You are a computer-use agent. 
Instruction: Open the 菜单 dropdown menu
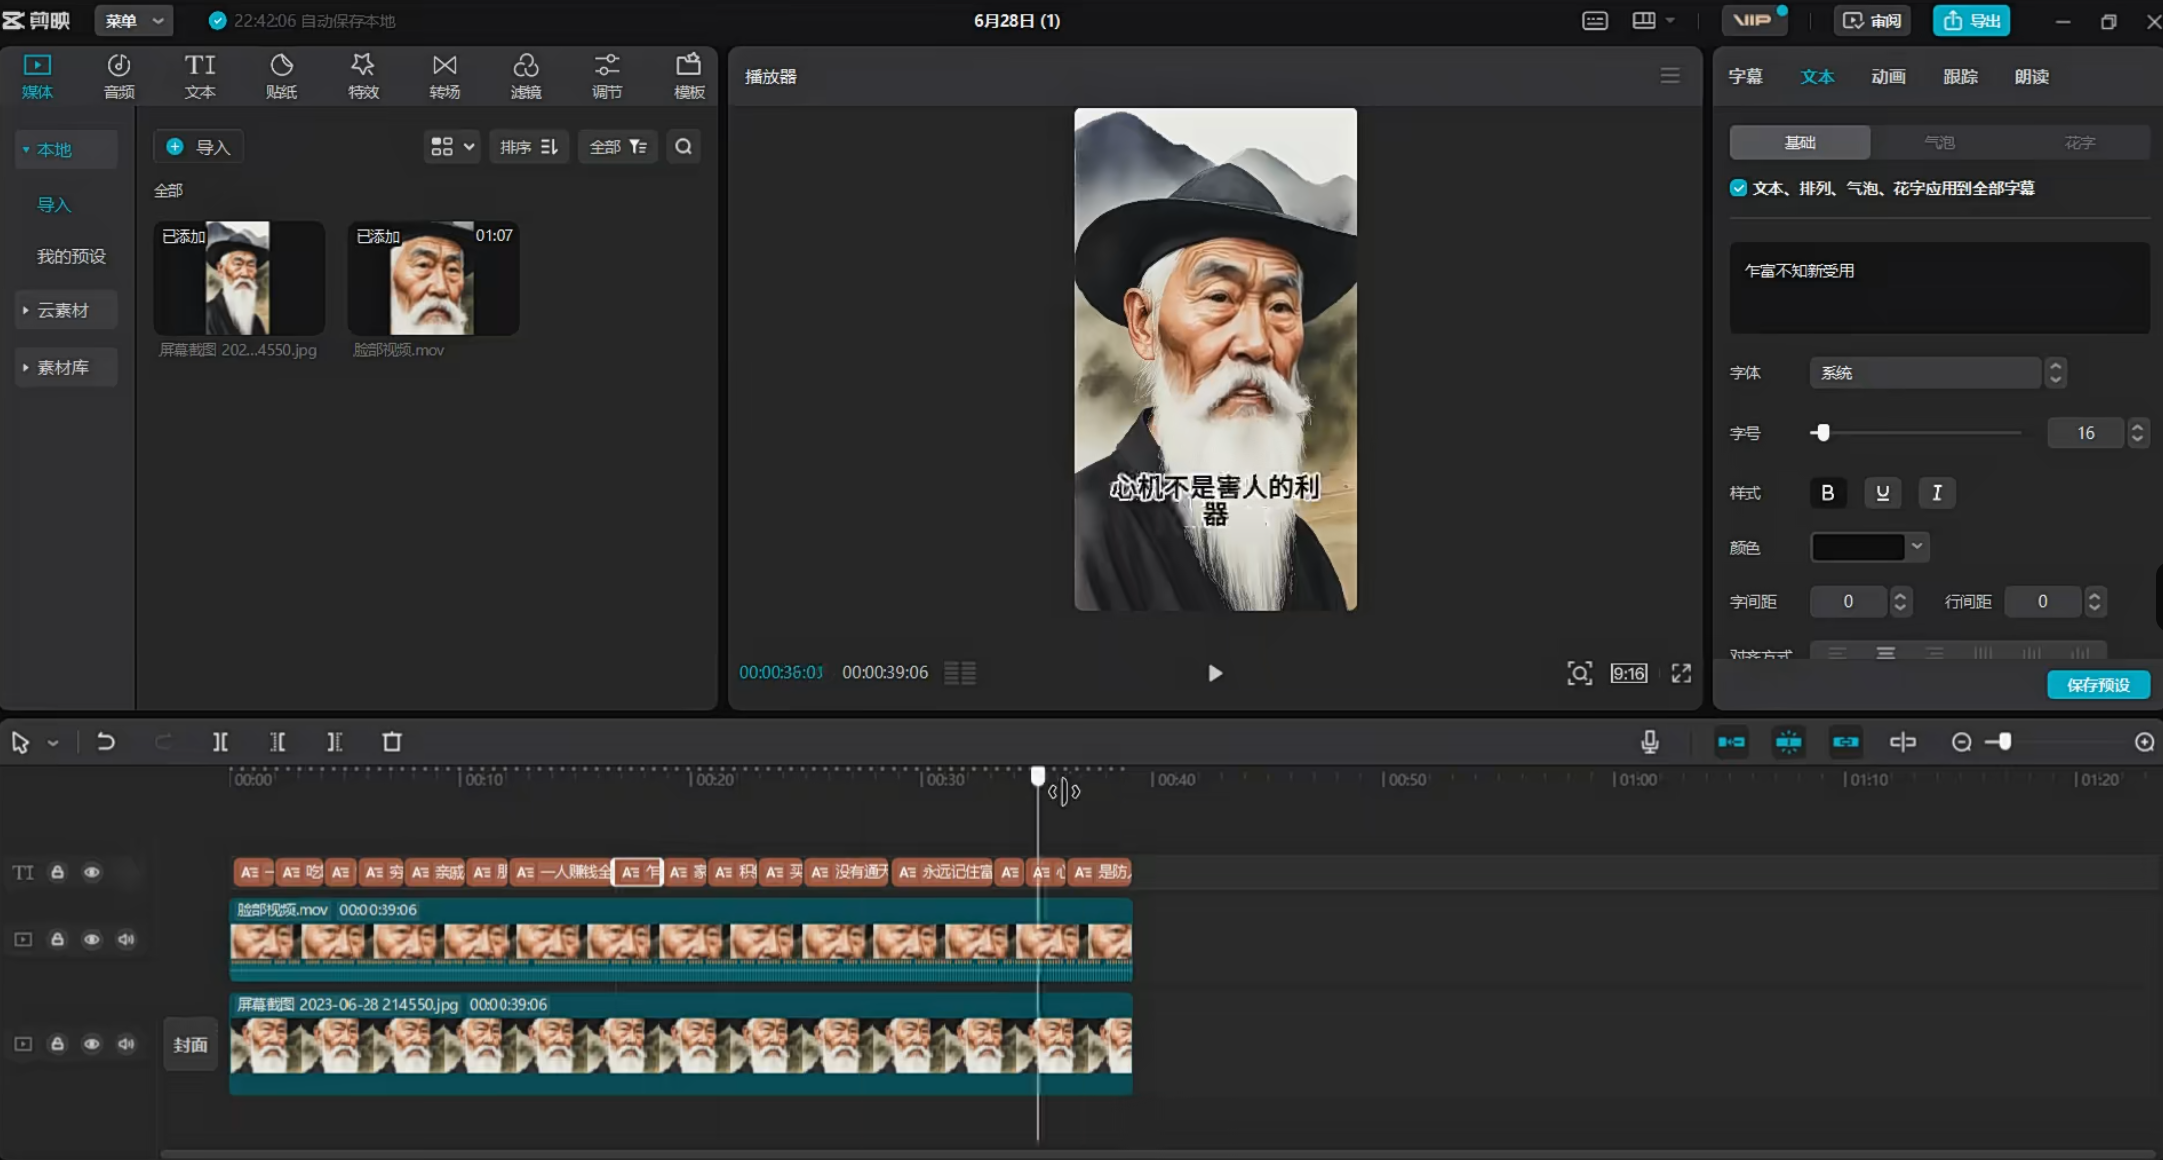click(134, 20)
